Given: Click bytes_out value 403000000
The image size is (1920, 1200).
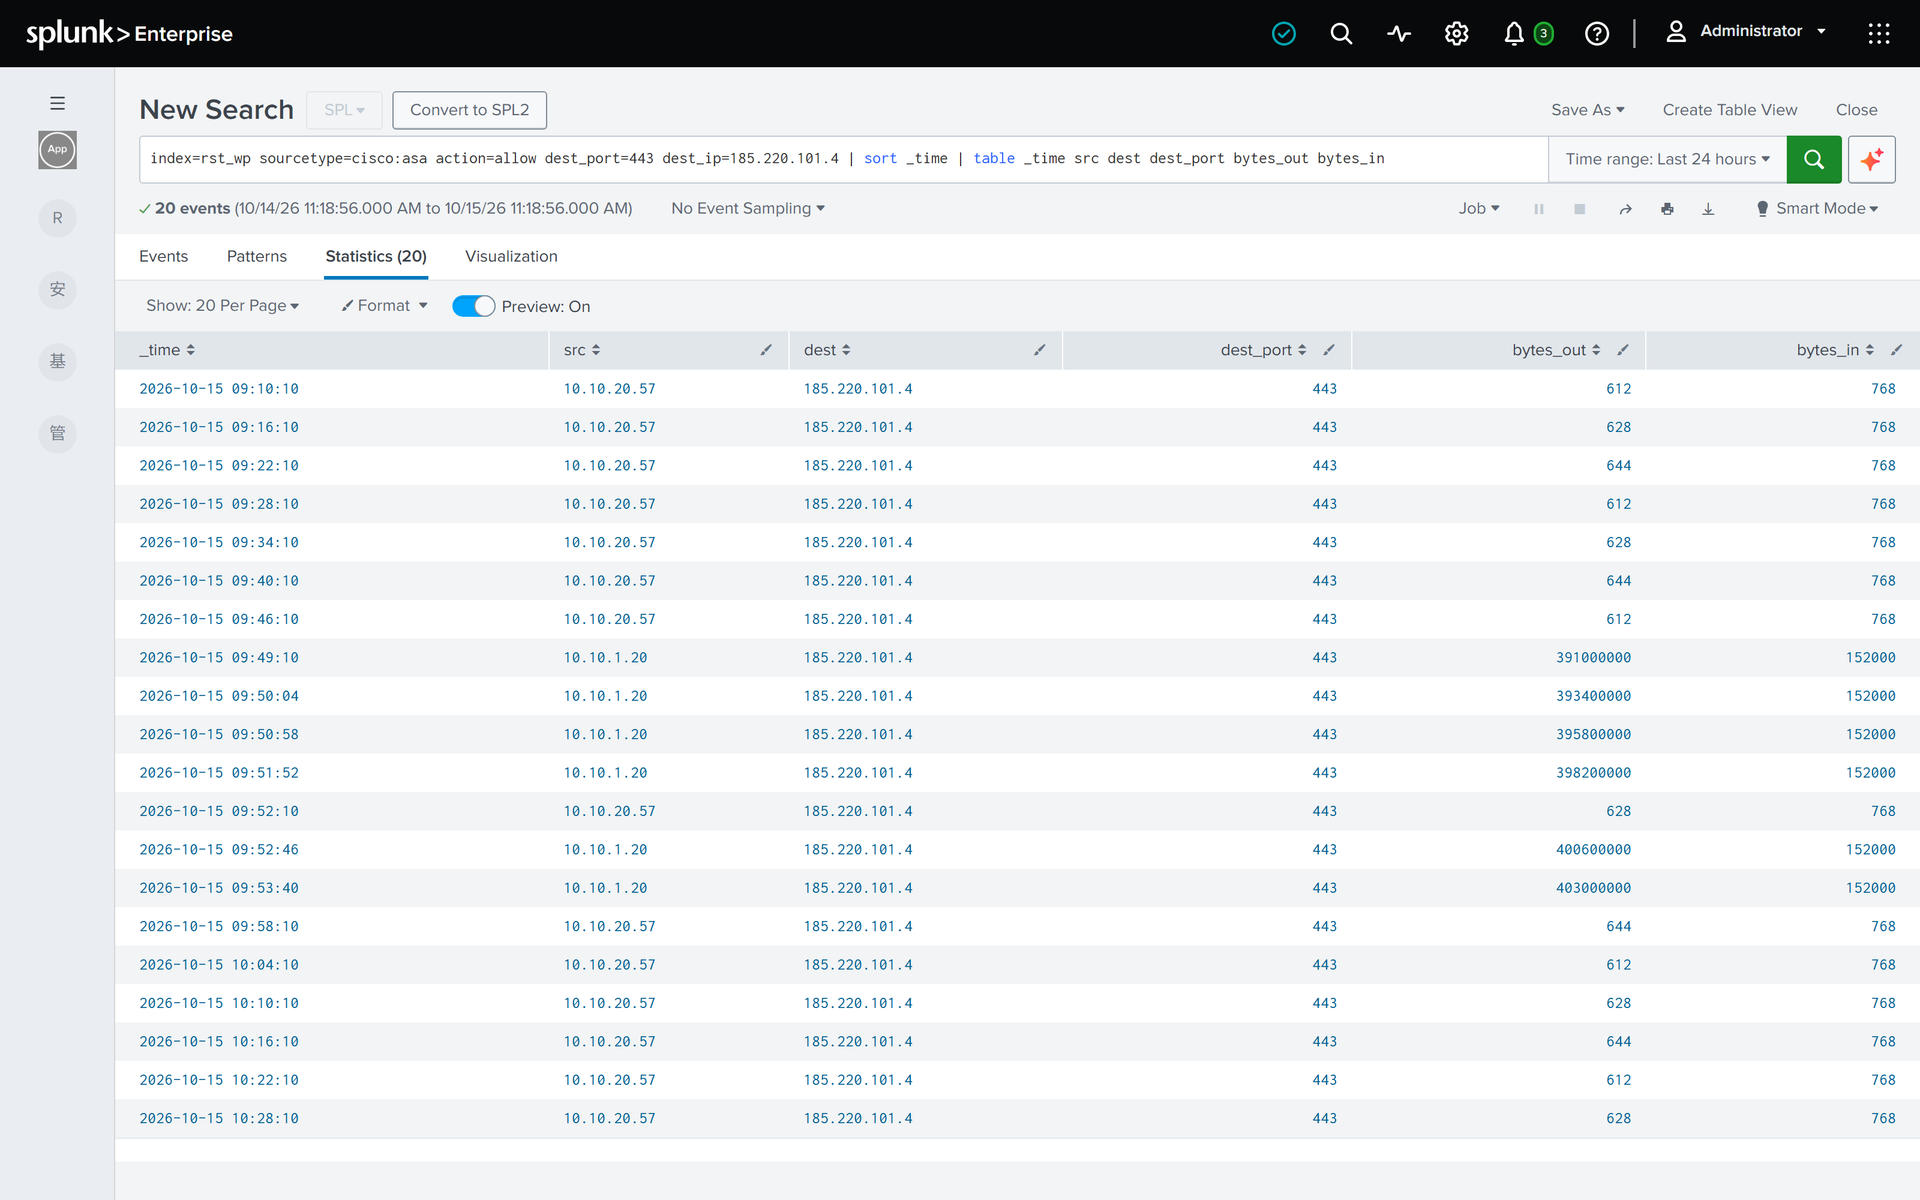Looking at the screenshot, I should tap(1593, 888).
